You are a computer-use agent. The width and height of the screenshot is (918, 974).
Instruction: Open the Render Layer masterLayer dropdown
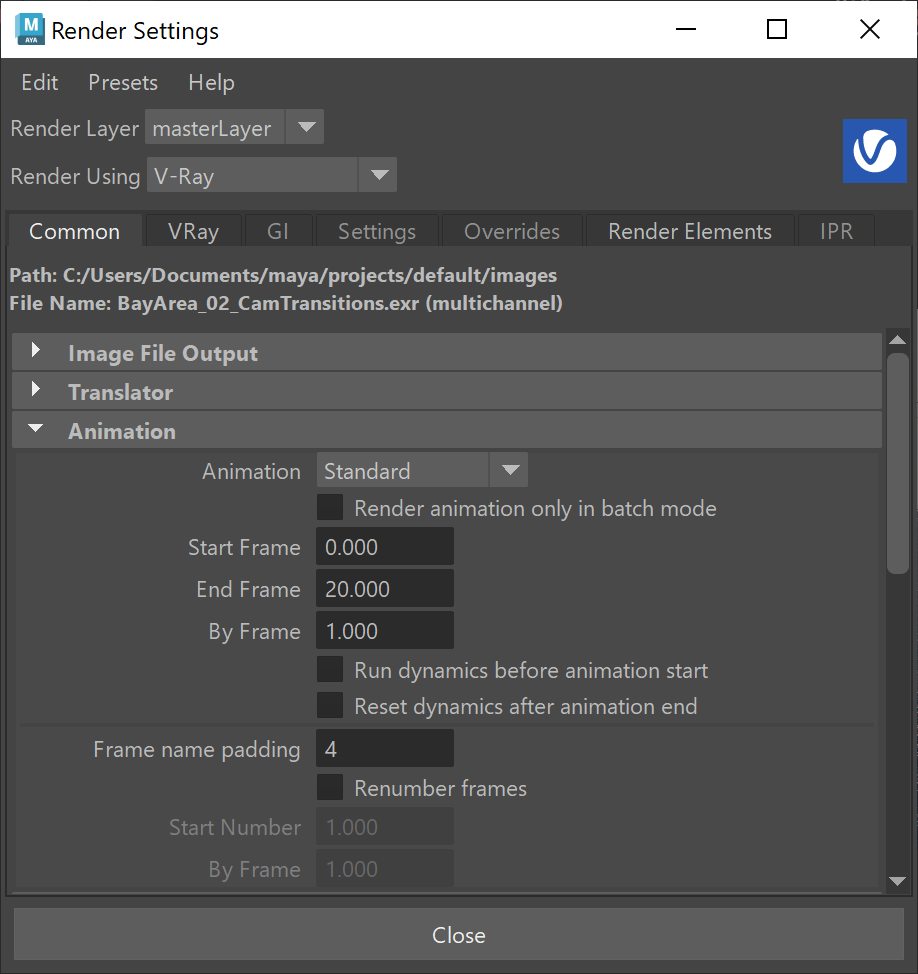[x=234, y=127]
